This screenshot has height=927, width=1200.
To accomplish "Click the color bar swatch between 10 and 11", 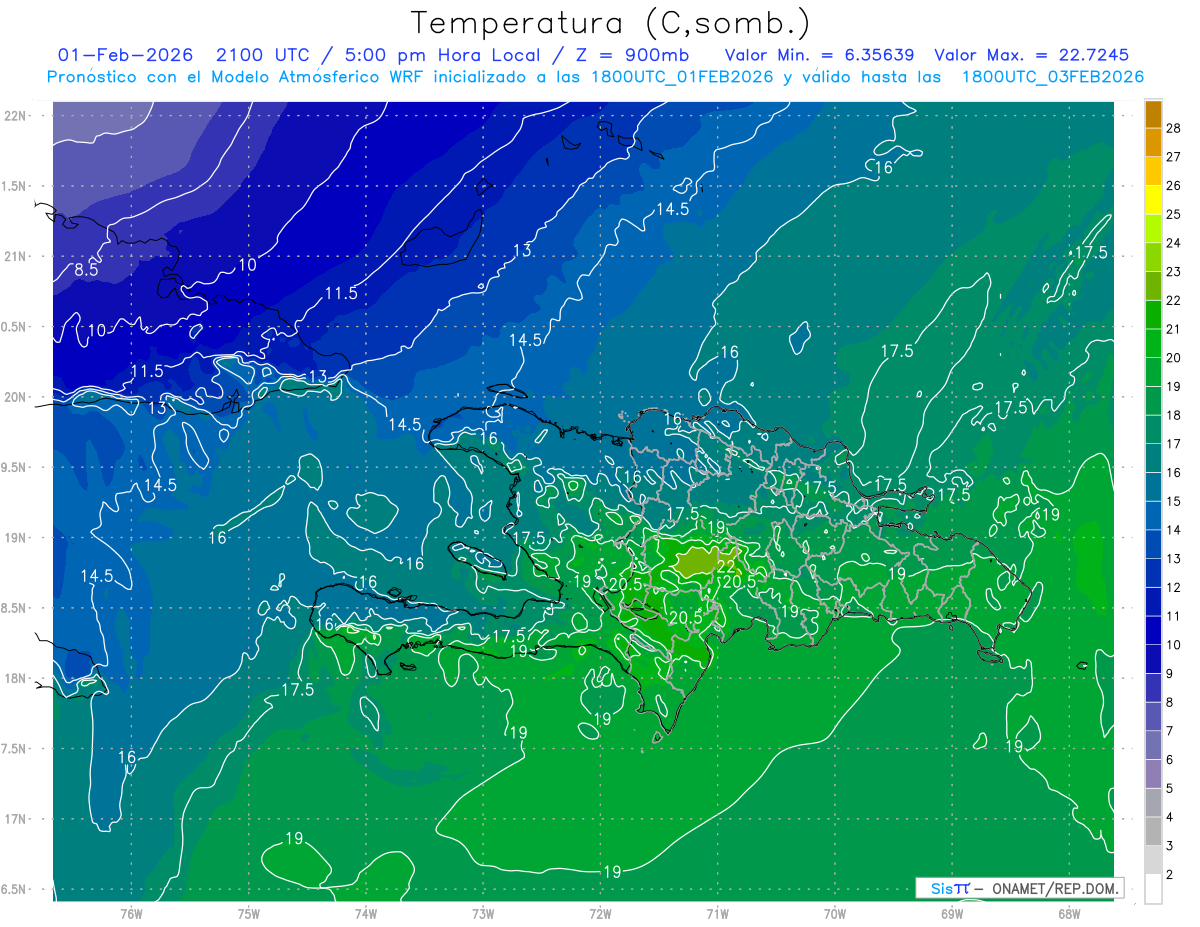I will 1153,631.
